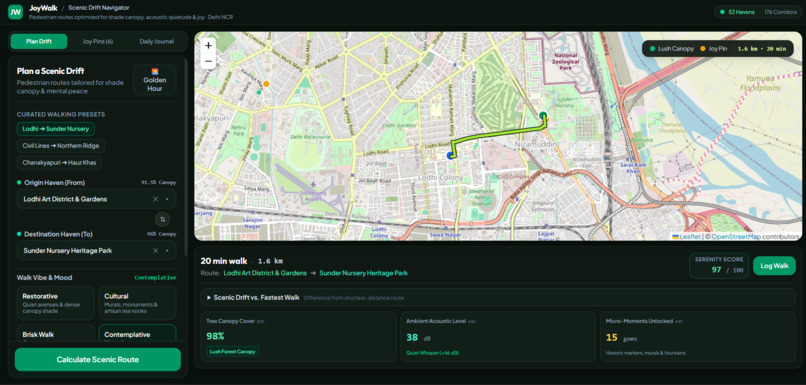Click the green destination marker on map
Viewport: 806px width, 385px height.
[543, 116]
